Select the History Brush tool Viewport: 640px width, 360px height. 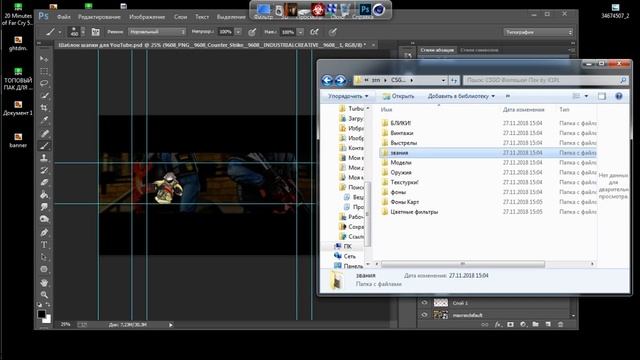click(44, 170)
